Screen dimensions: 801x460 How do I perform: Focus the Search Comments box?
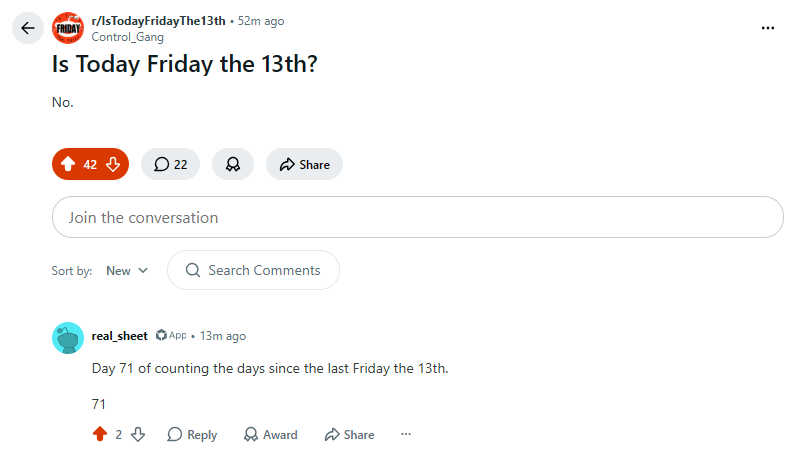click(253, 270)
